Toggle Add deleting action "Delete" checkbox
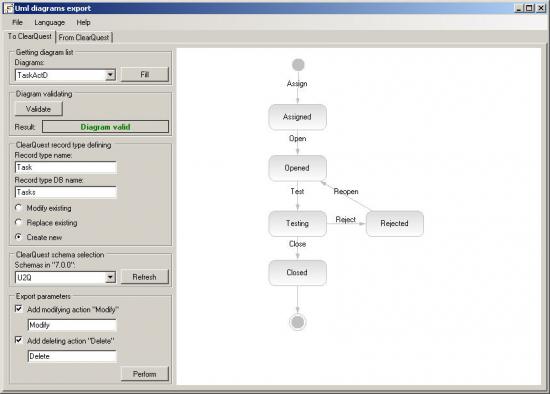This screenshot has width=550, height=394. click(x=19, y=340)
